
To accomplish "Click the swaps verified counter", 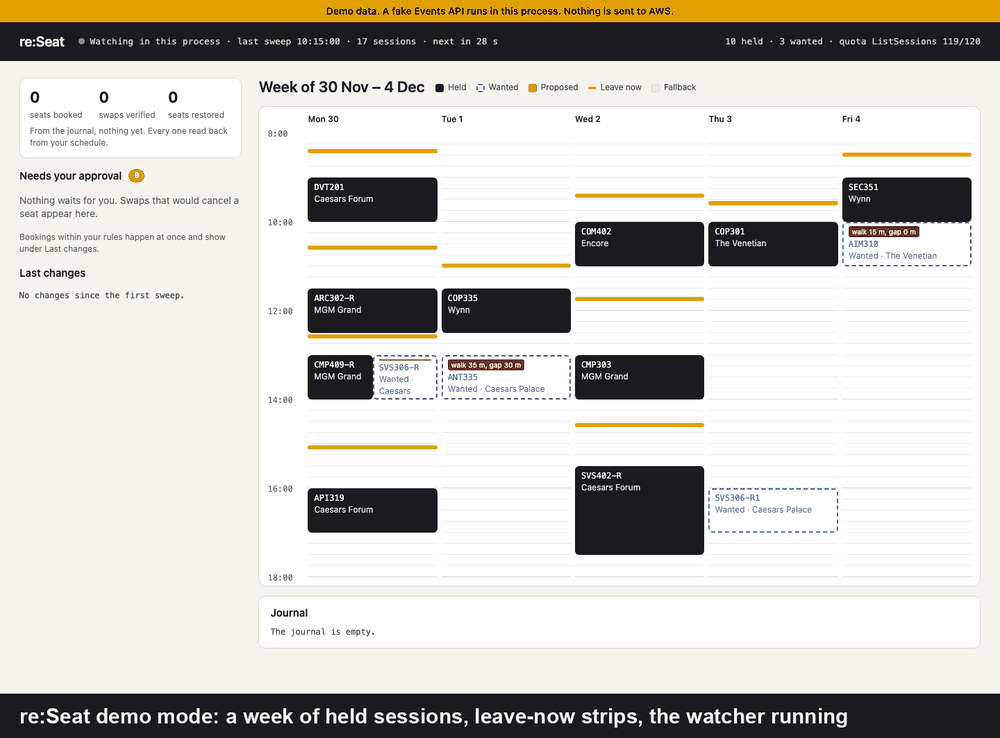I will 127,105.
